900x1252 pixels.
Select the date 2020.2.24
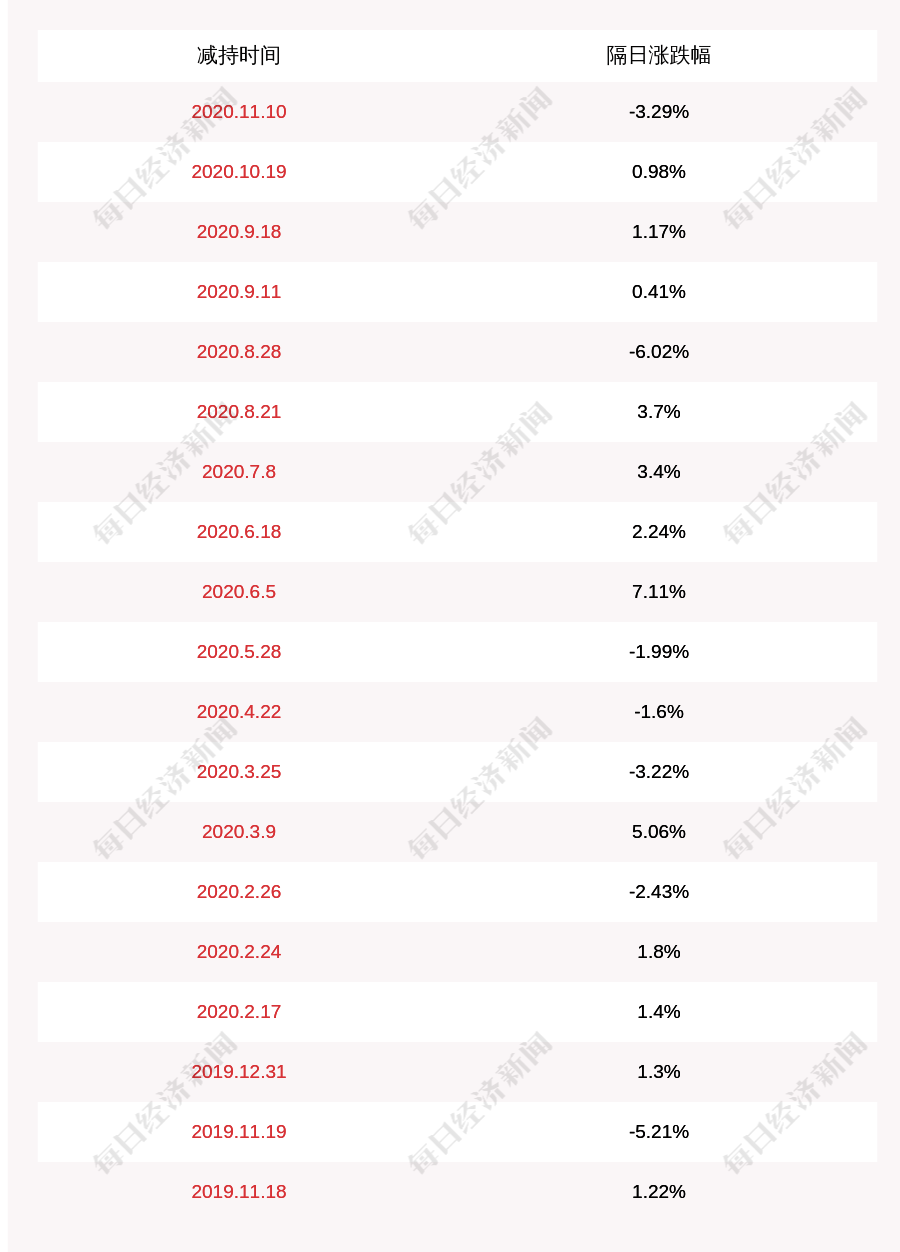click(238, 952)
